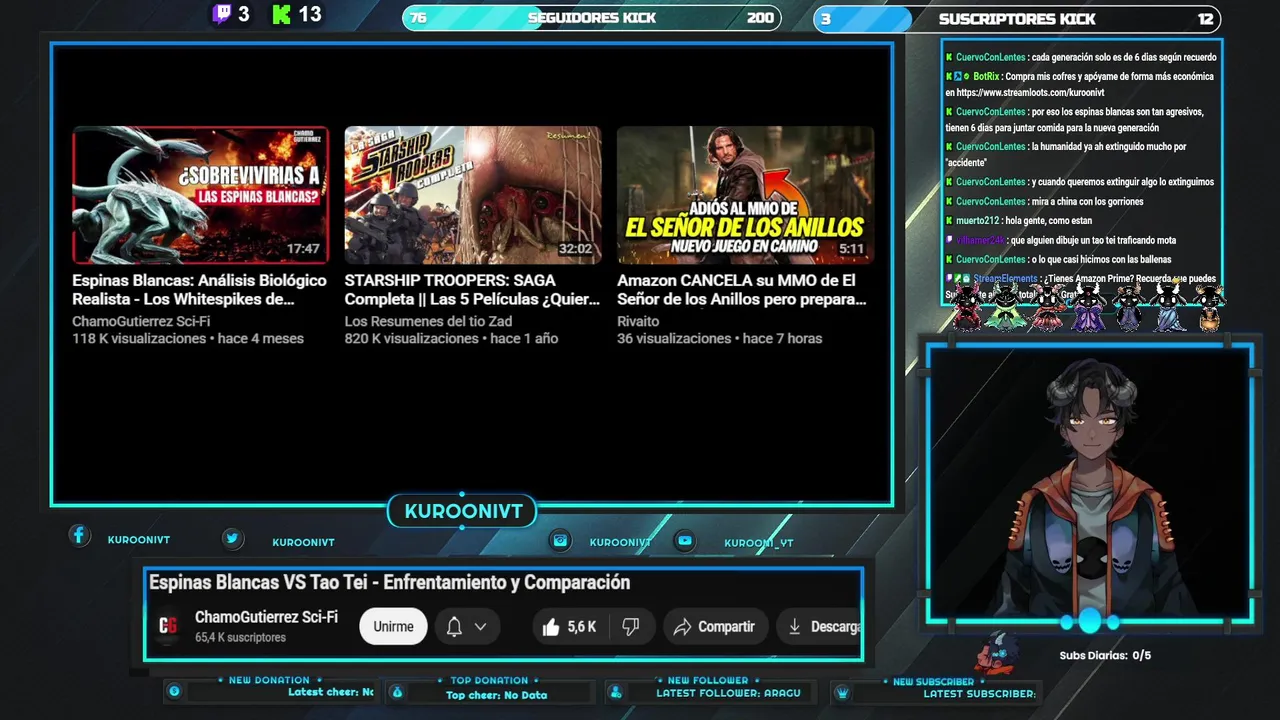Open title 'Espinas Blancas: Análisis Biológico Realista'
The width and height of the screenshot is (1280, 720).
tap(200, 290)
